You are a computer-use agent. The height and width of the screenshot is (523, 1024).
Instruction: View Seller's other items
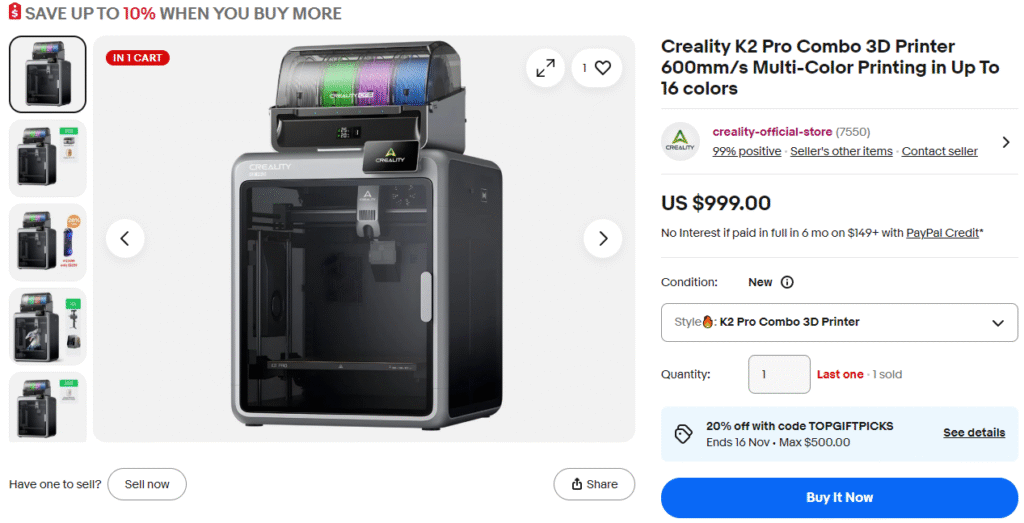point(841,151)
